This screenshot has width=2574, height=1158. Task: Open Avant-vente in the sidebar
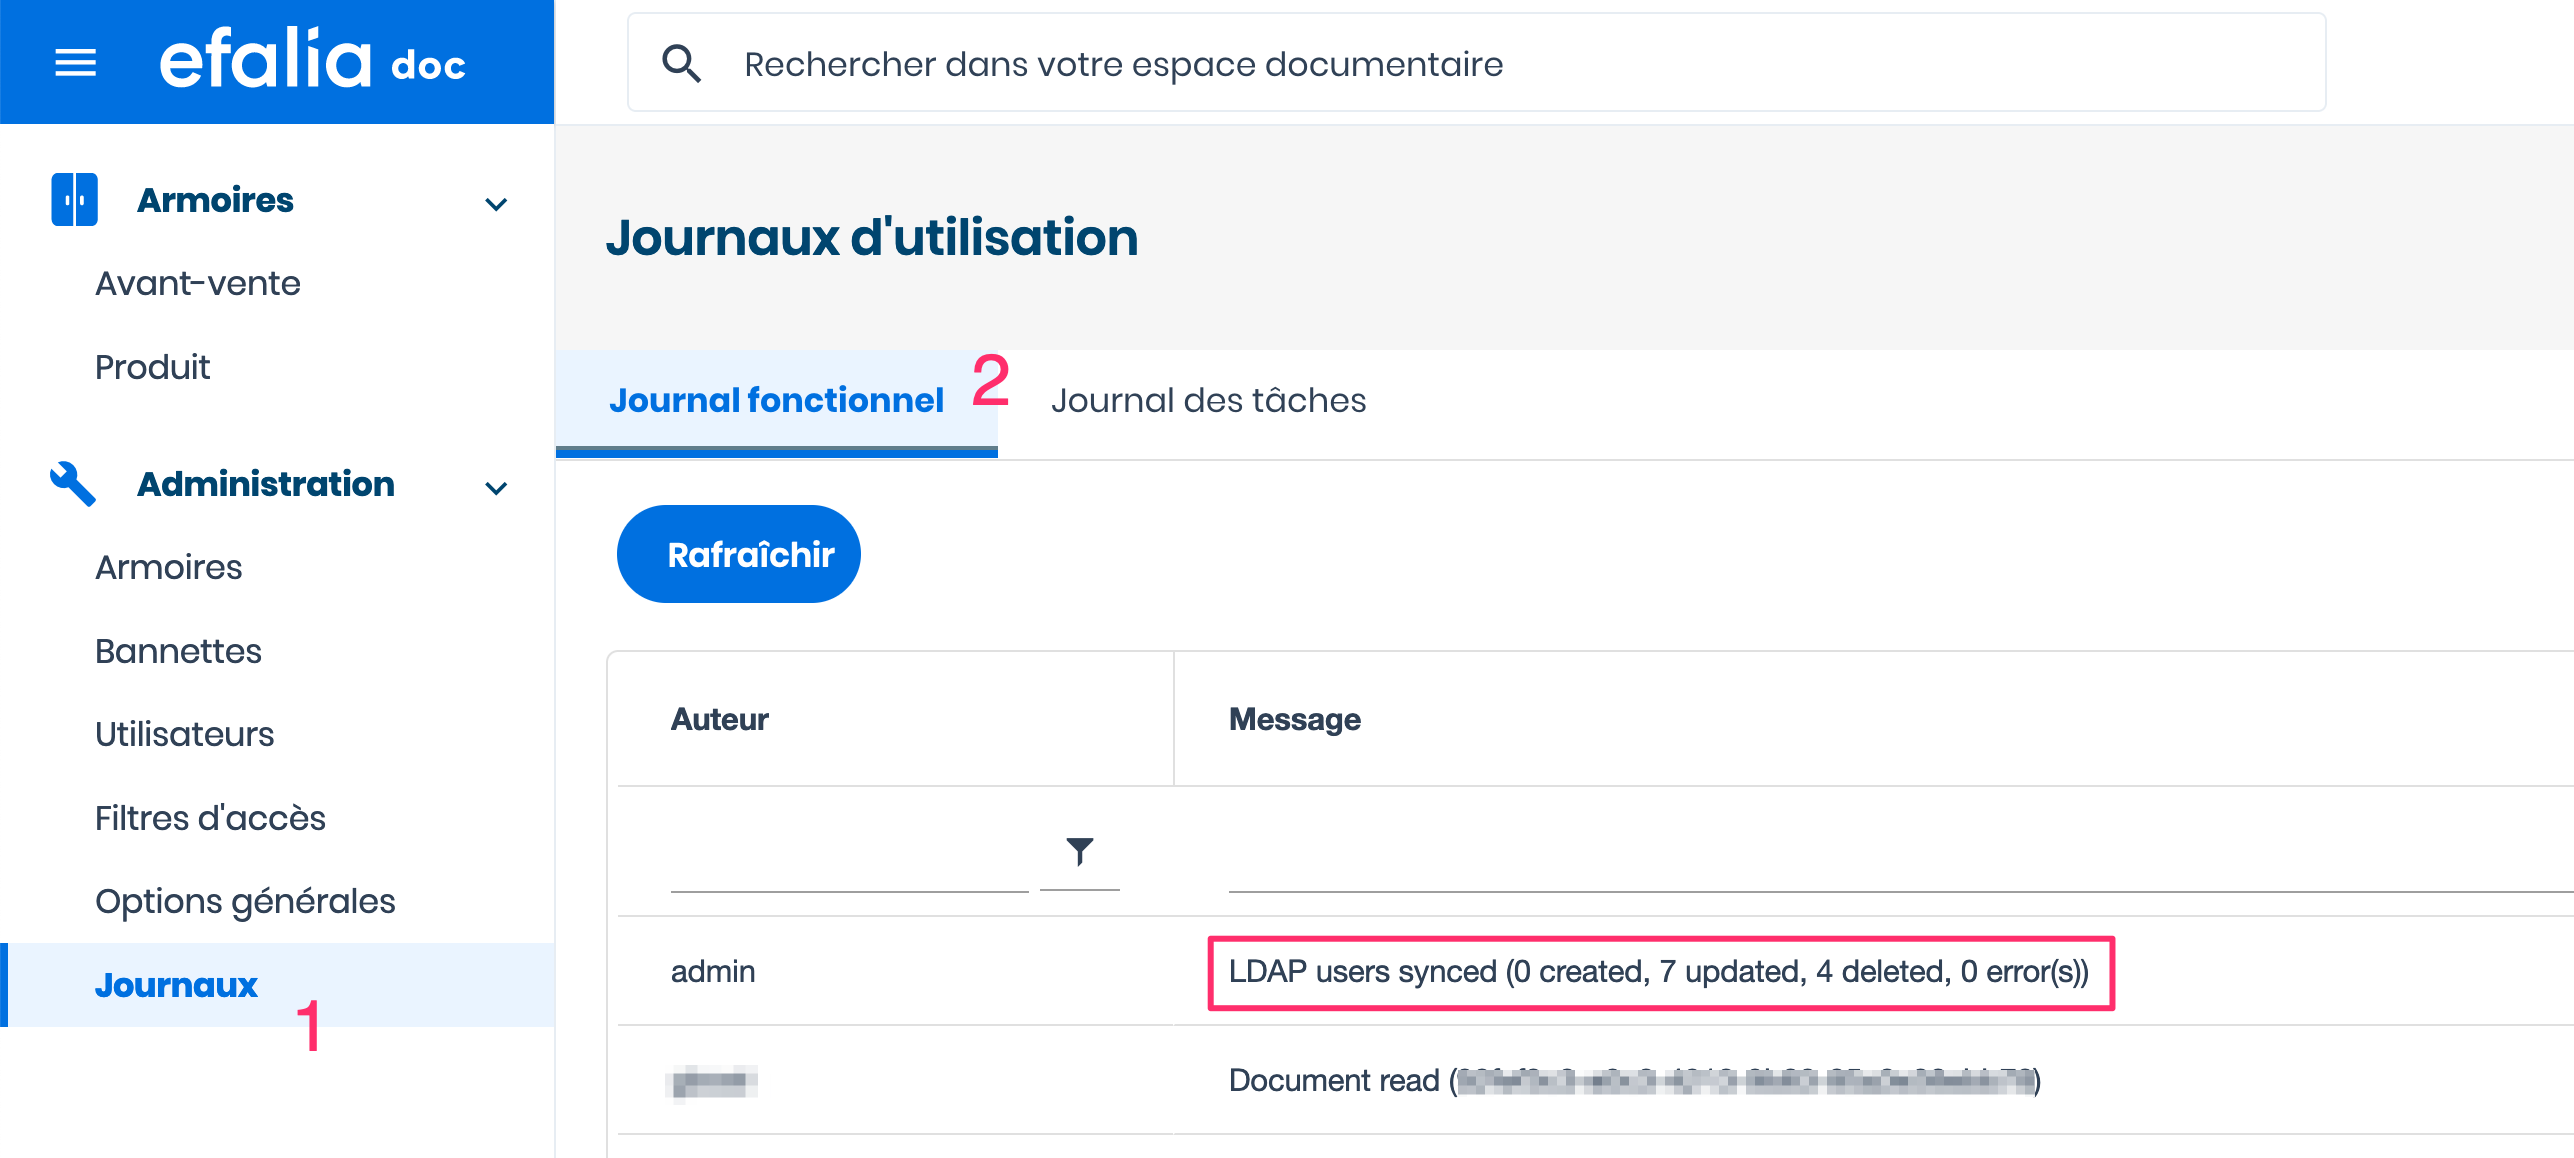coord(198,284)
